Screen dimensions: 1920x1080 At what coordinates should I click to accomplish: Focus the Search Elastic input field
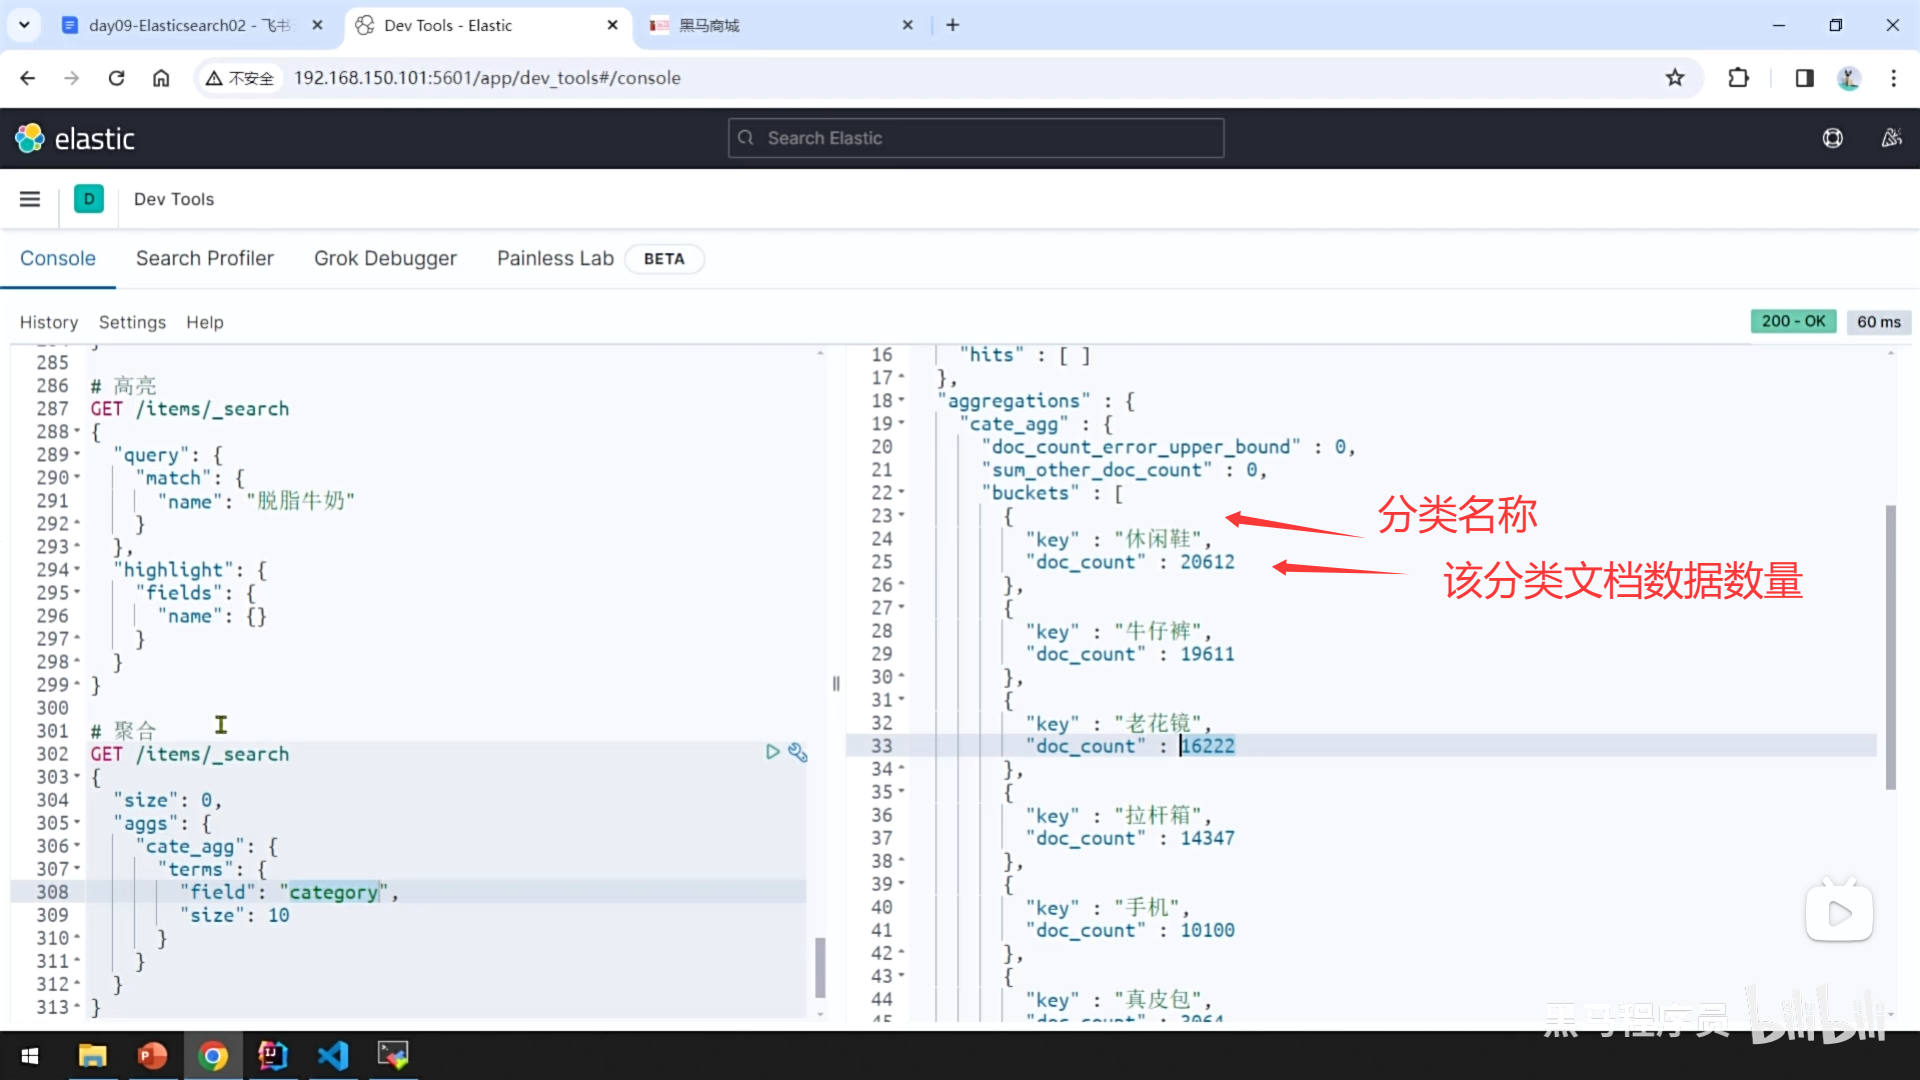click(x=976, y=138)
